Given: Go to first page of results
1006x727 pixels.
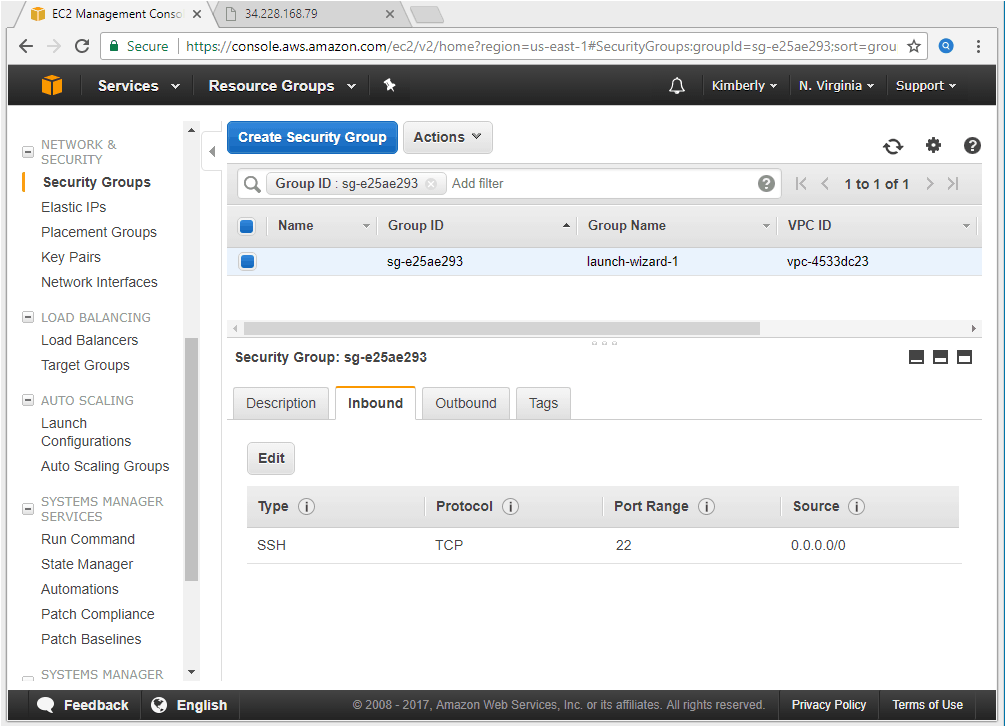Looking at the screenshot, I should [801, 184].
